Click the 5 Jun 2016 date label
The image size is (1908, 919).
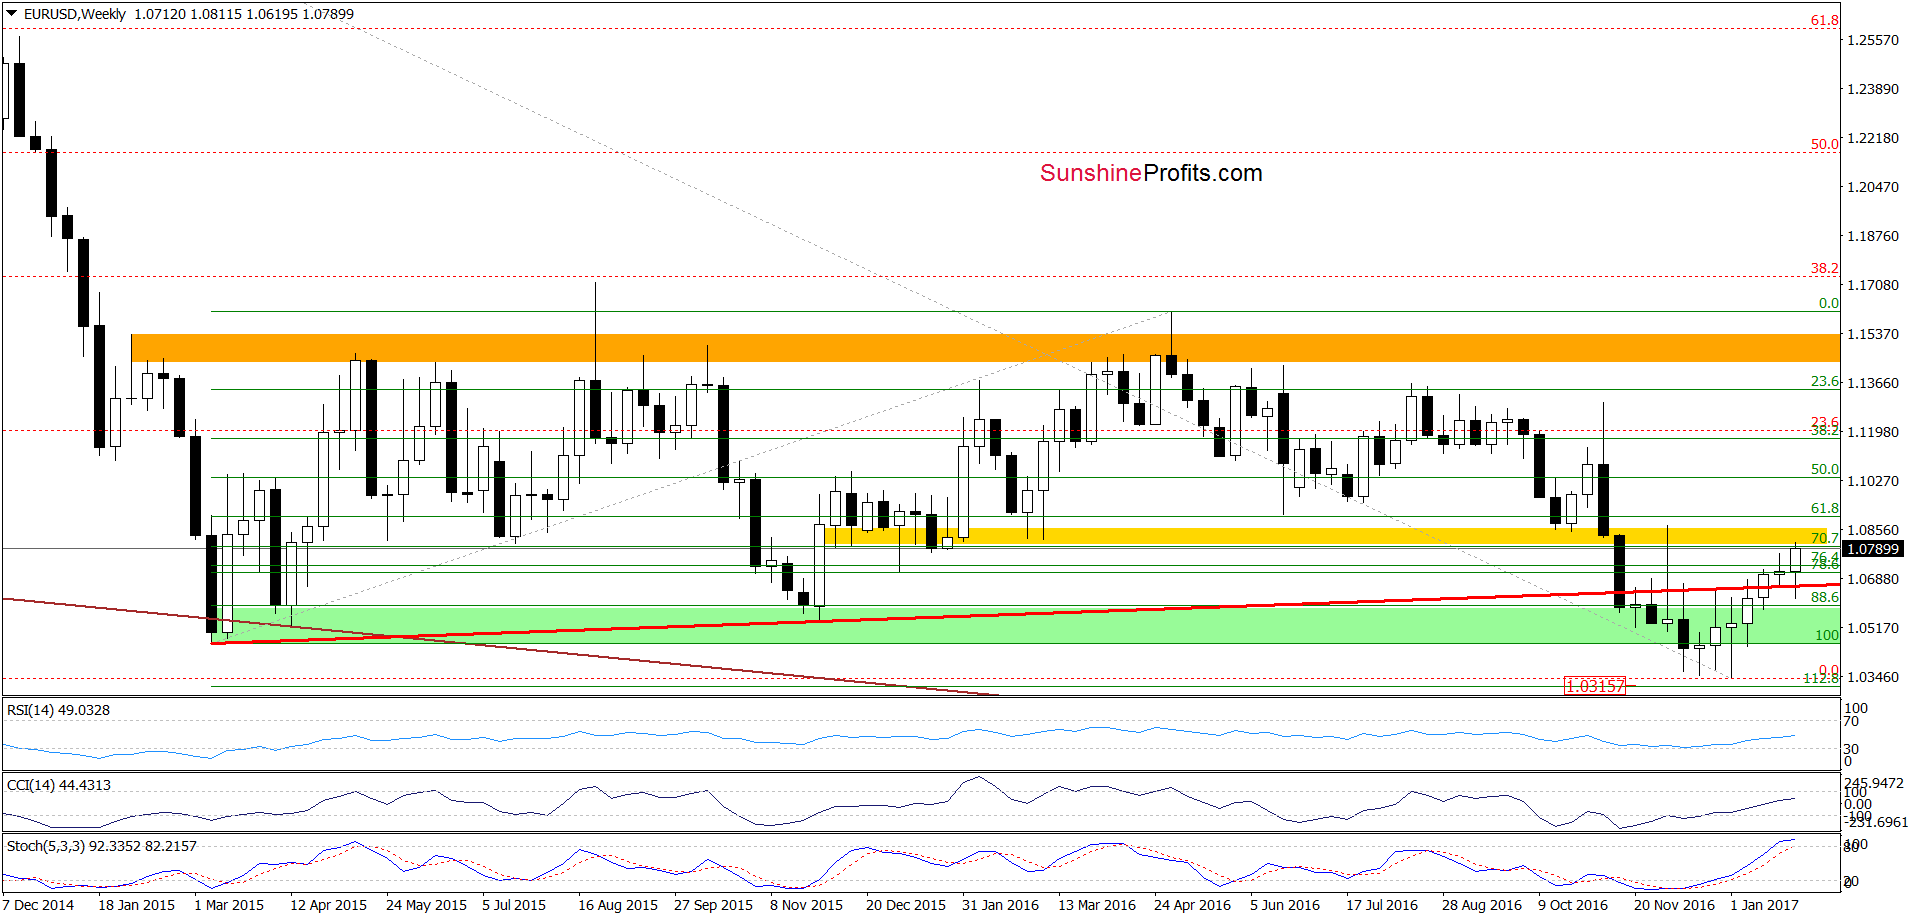(x=1284, y=905)
